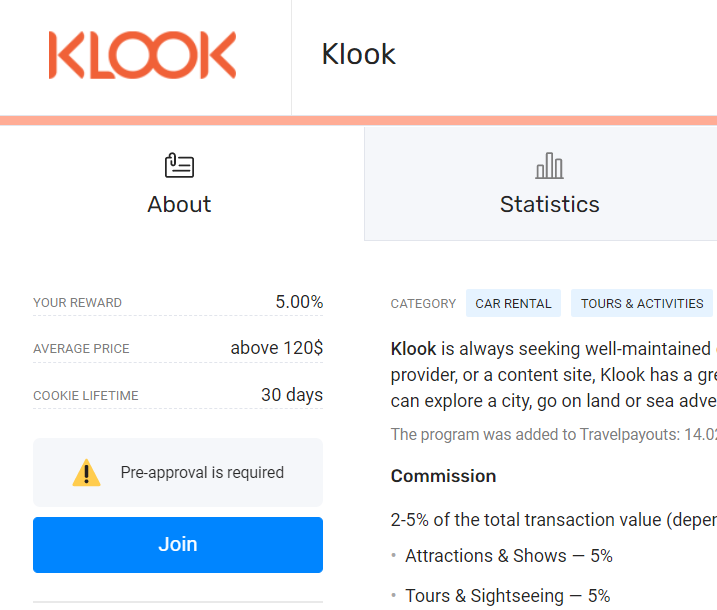Click the Statistics bar chart icon

(549, 166)
